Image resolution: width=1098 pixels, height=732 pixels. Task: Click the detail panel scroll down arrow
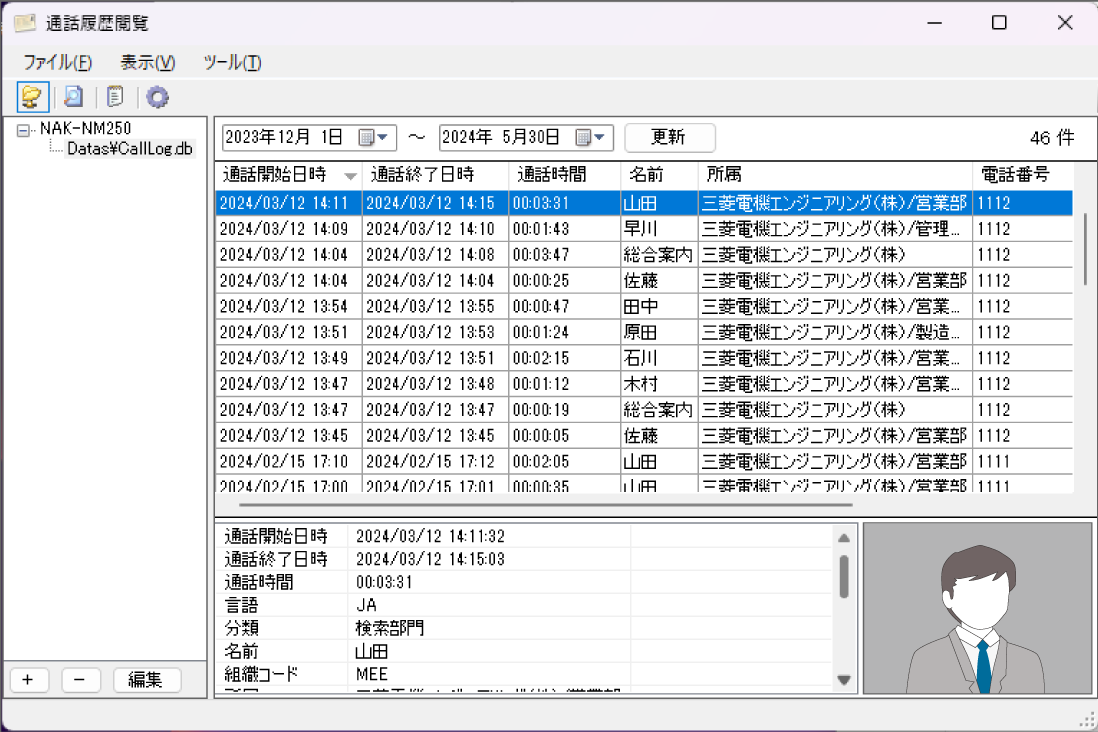[x=844, y=680]
